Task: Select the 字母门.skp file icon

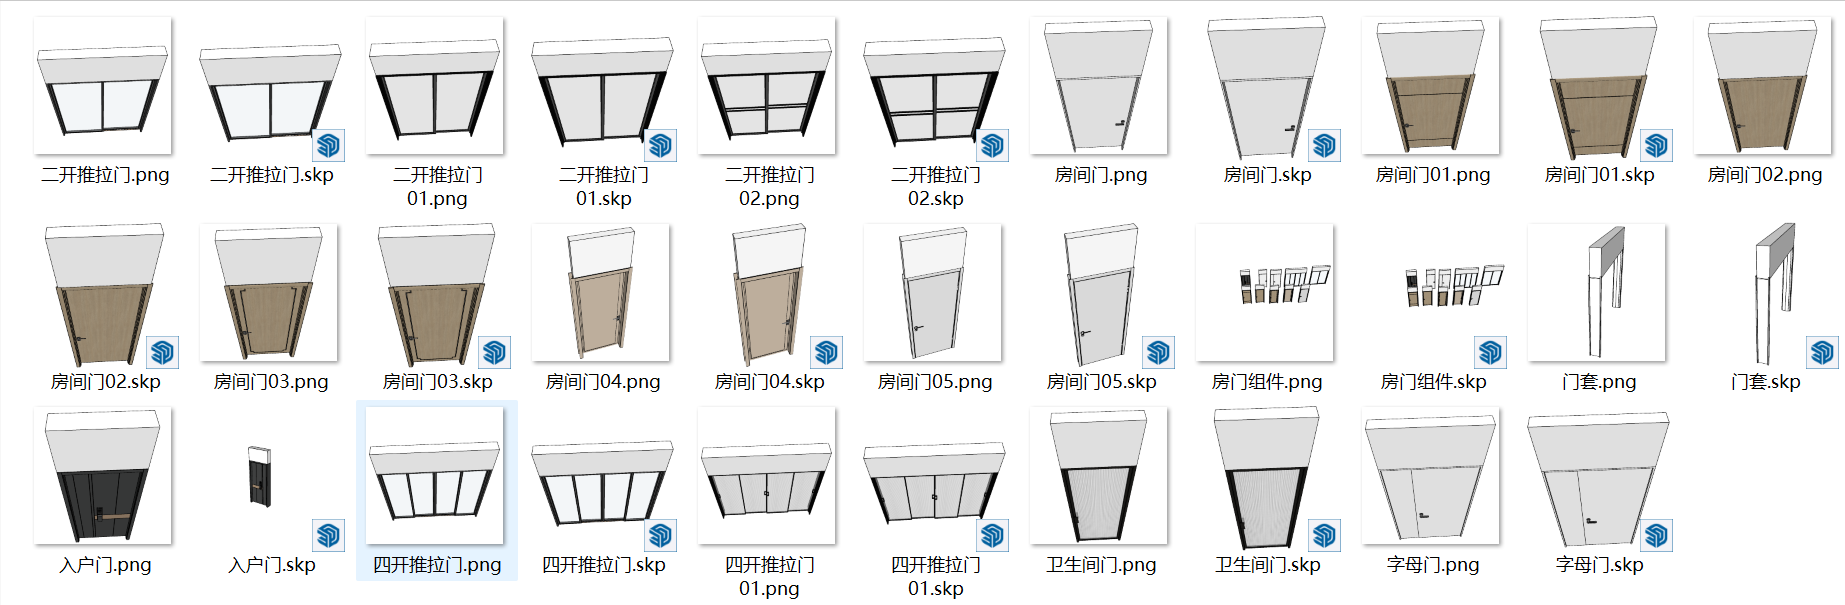Action: tap(1599, 478)
